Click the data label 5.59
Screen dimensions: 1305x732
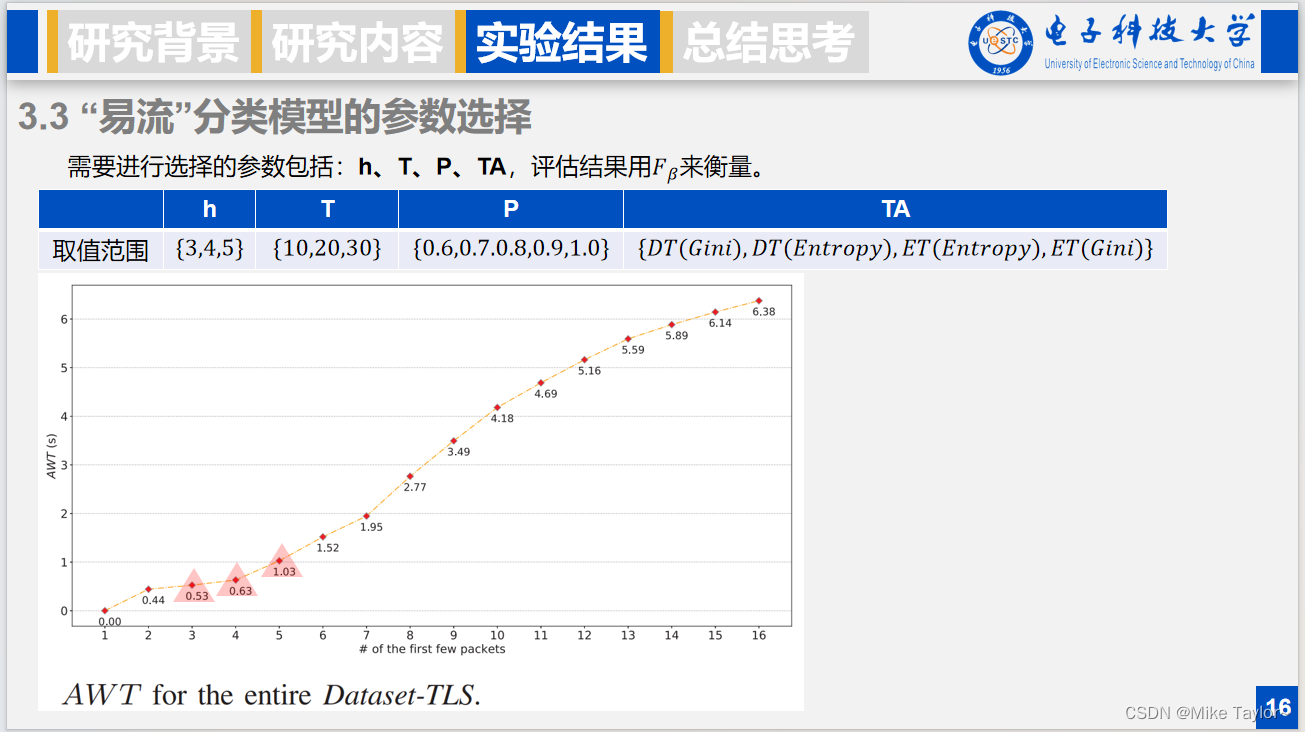(633, 350)
